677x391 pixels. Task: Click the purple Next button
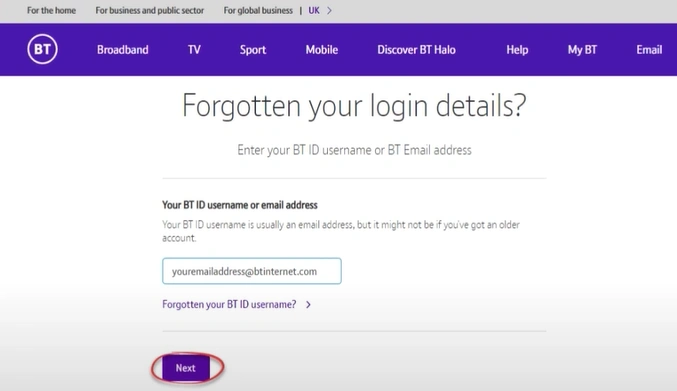(x=186, y=368)
